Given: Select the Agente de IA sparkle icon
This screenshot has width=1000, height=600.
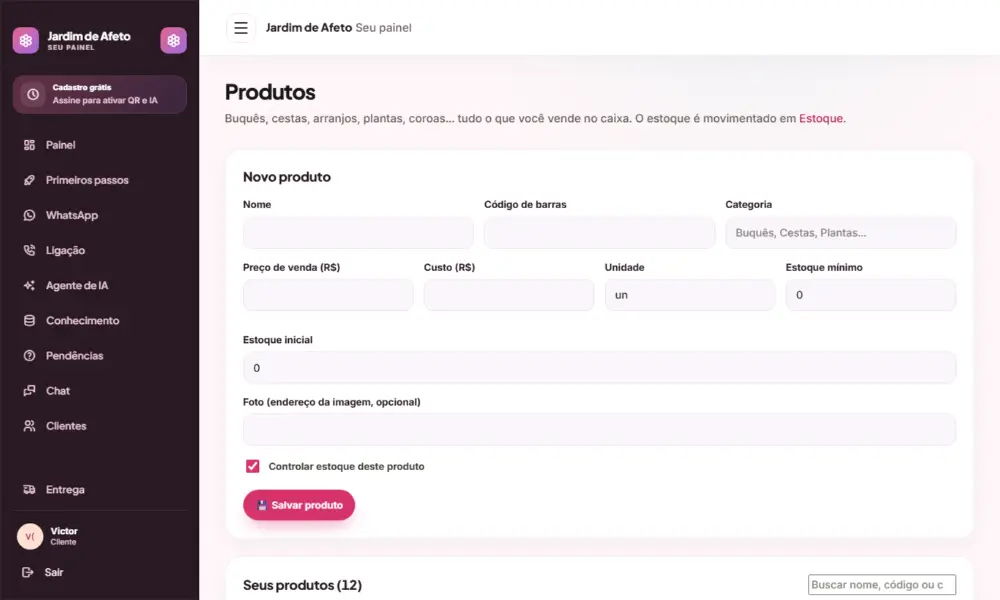Looking at the screenshot, I should (29, 285).
